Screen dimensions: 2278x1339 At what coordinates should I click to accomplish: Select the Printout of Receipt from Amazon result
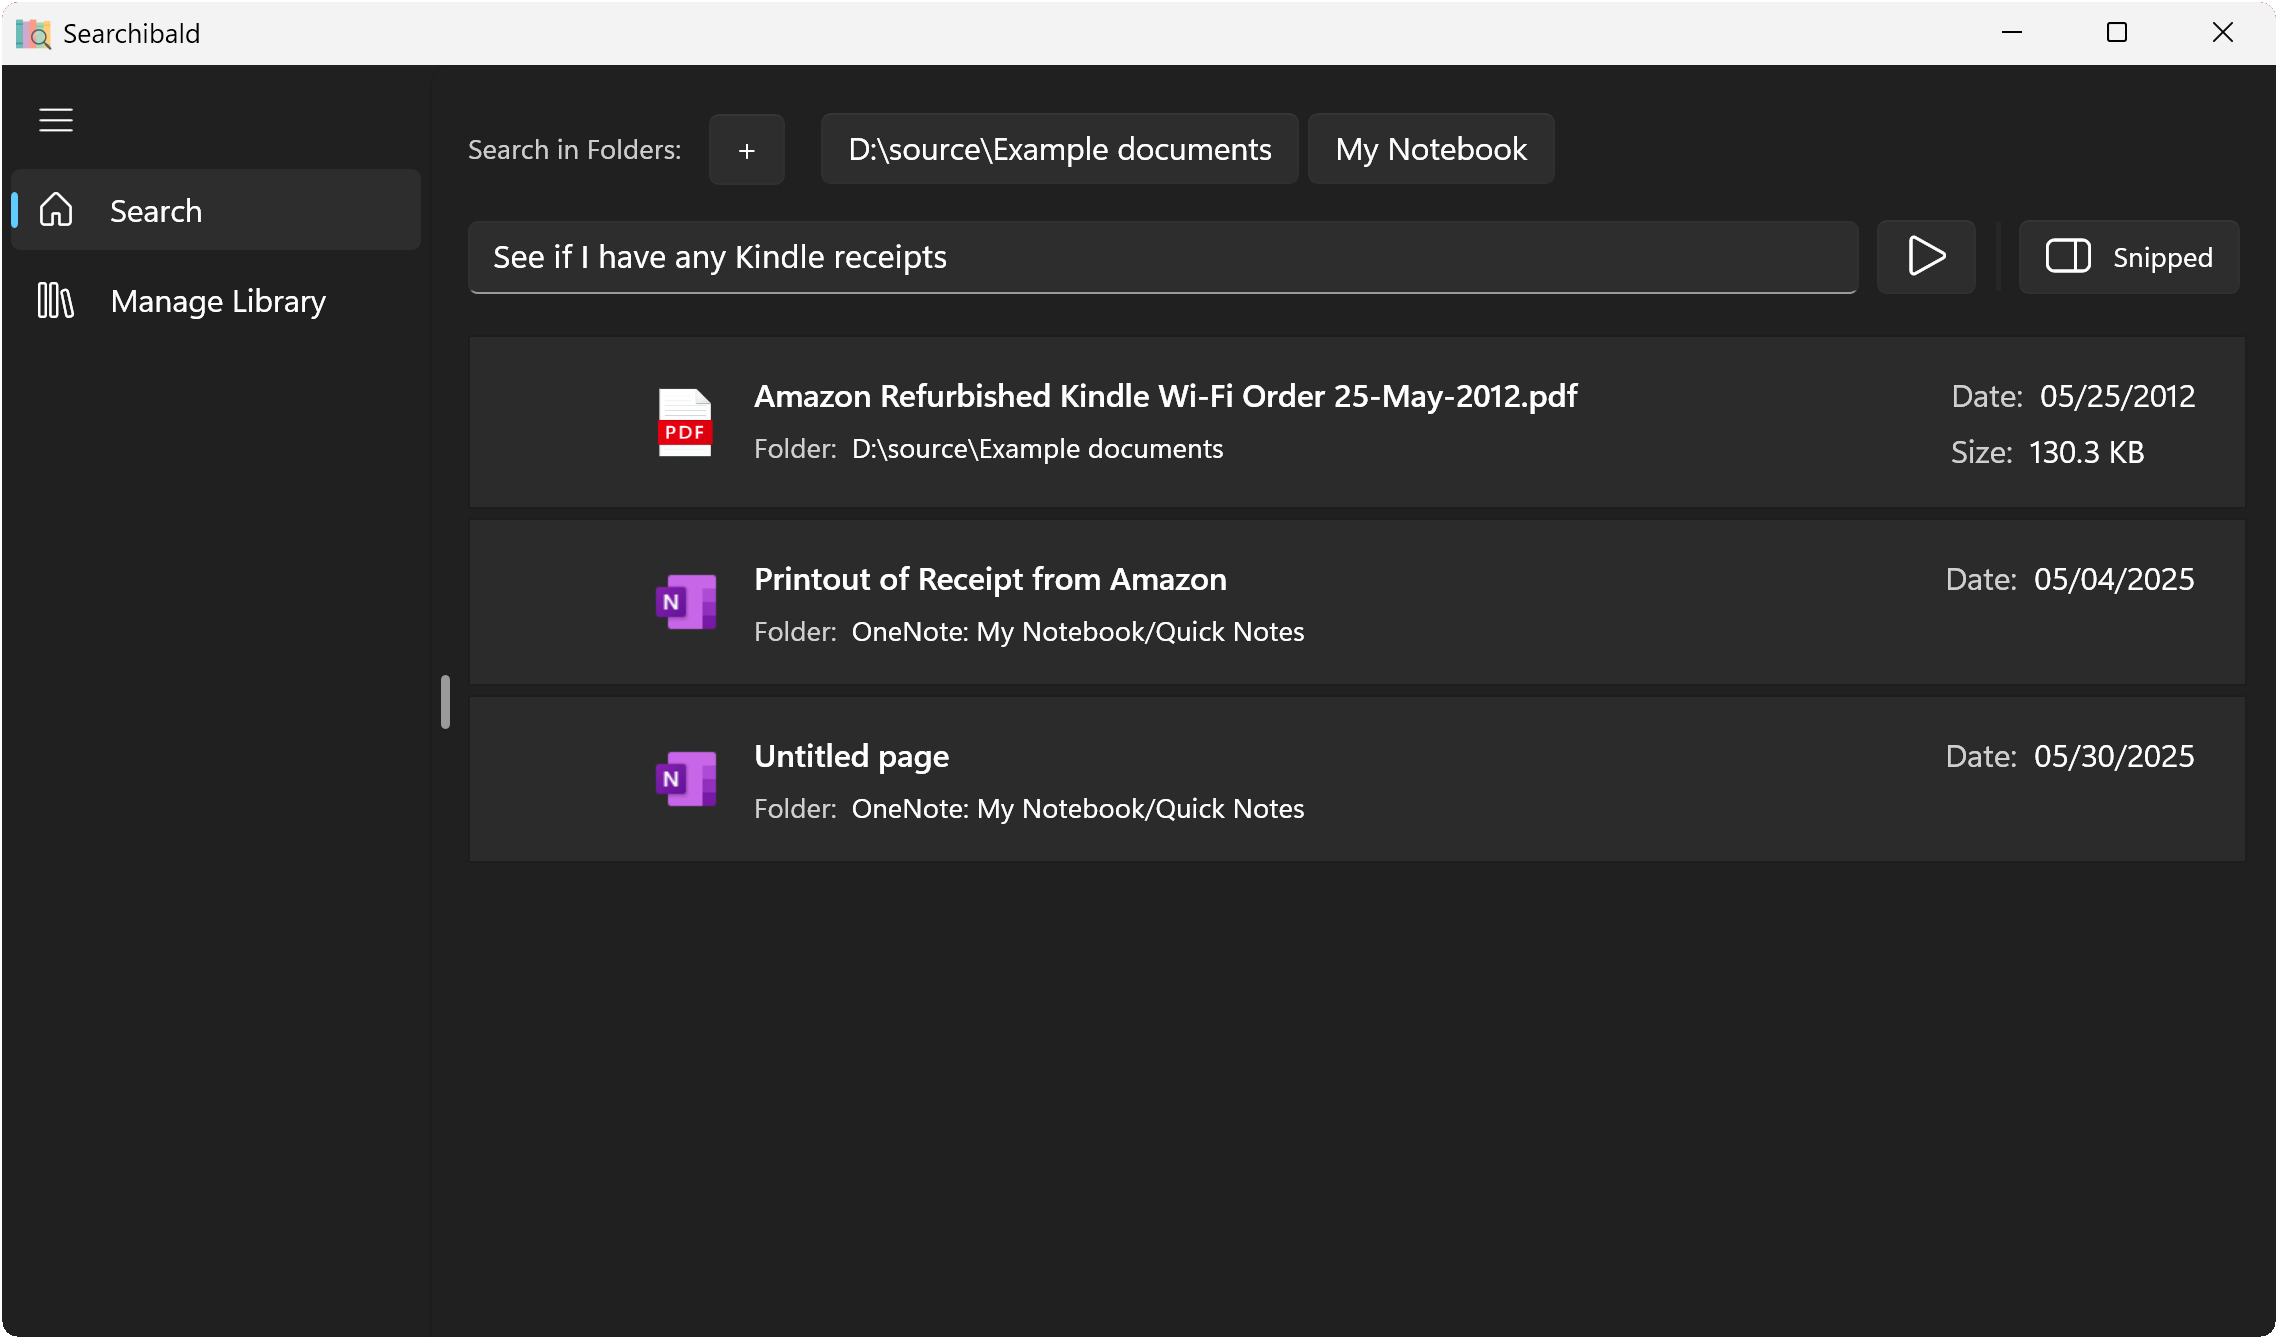(989, 578)
